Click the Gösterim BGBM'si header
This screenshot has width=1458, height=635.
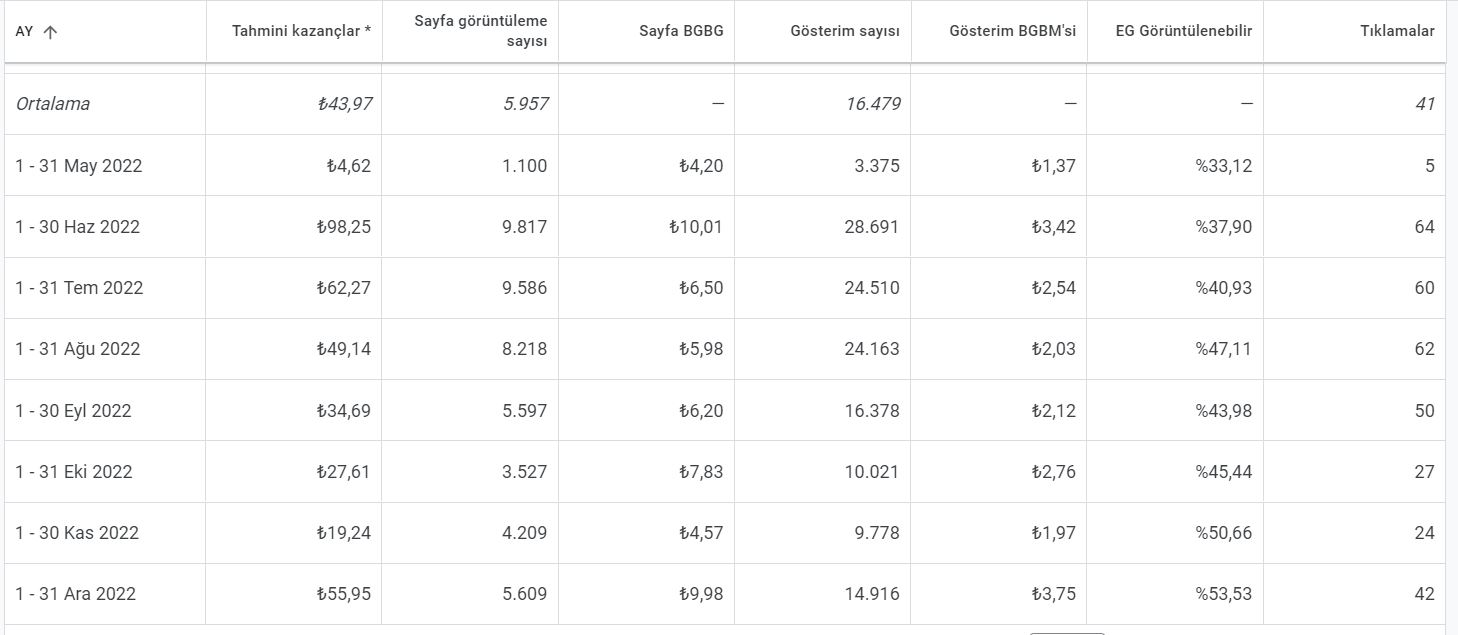(x=1013, y=31)
